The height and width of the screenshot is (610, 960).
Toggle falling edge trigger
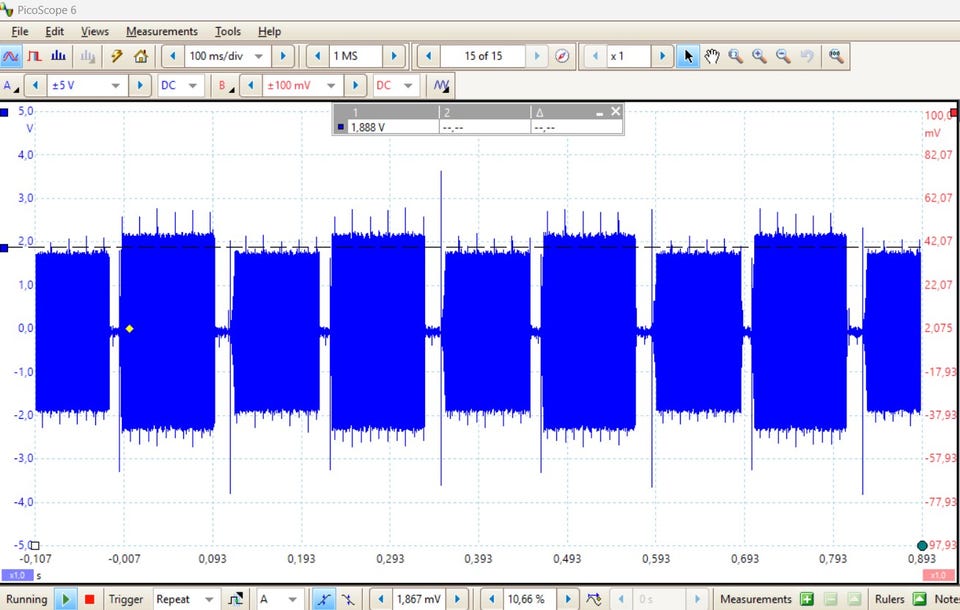pos(347,599)
